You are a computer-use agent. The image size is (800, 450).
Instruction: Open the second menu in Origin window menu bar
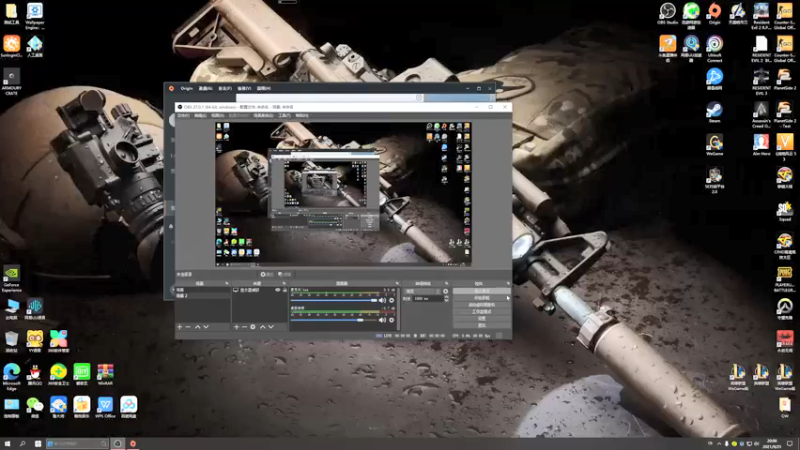click(206, 88)
